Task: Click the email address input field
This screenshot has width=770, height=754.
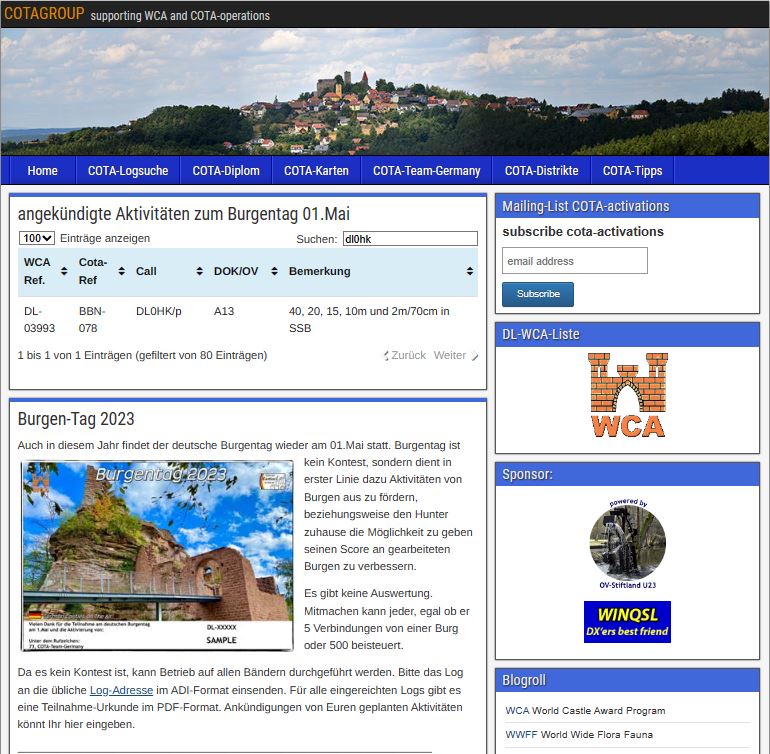Action: click(574, 261)
